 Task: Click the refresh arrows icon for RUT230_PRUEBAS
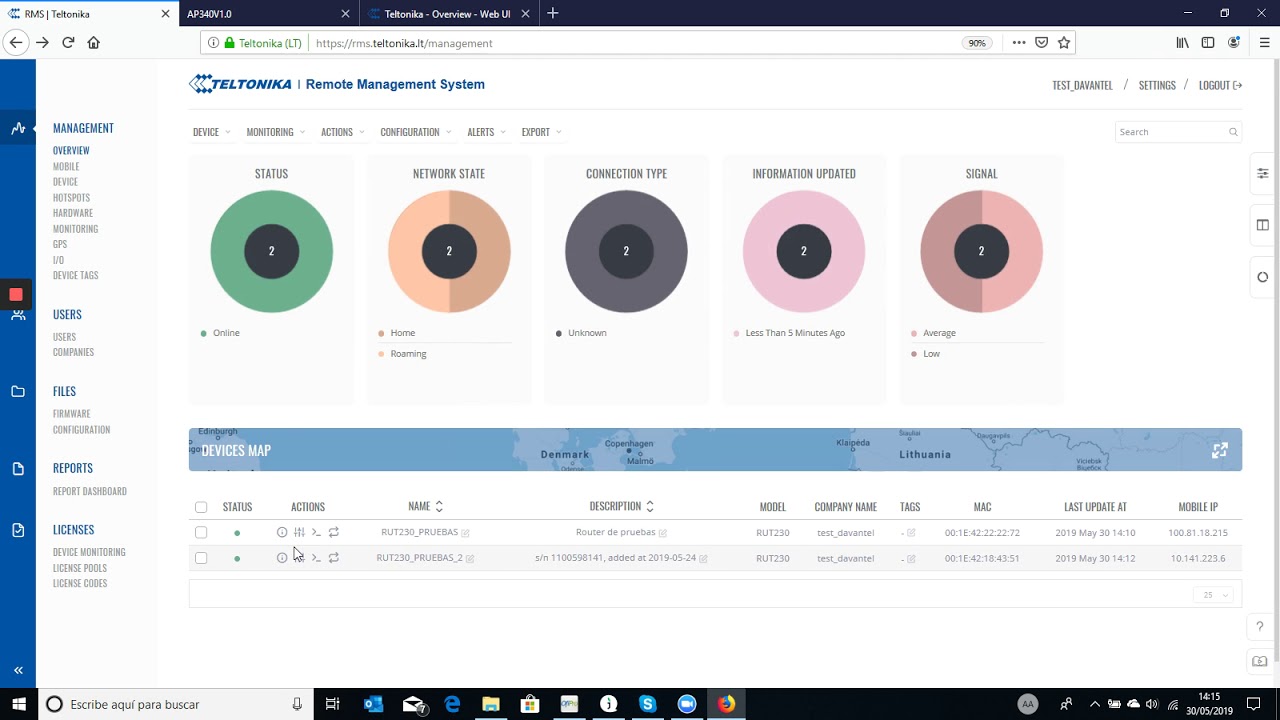(334, 533)
